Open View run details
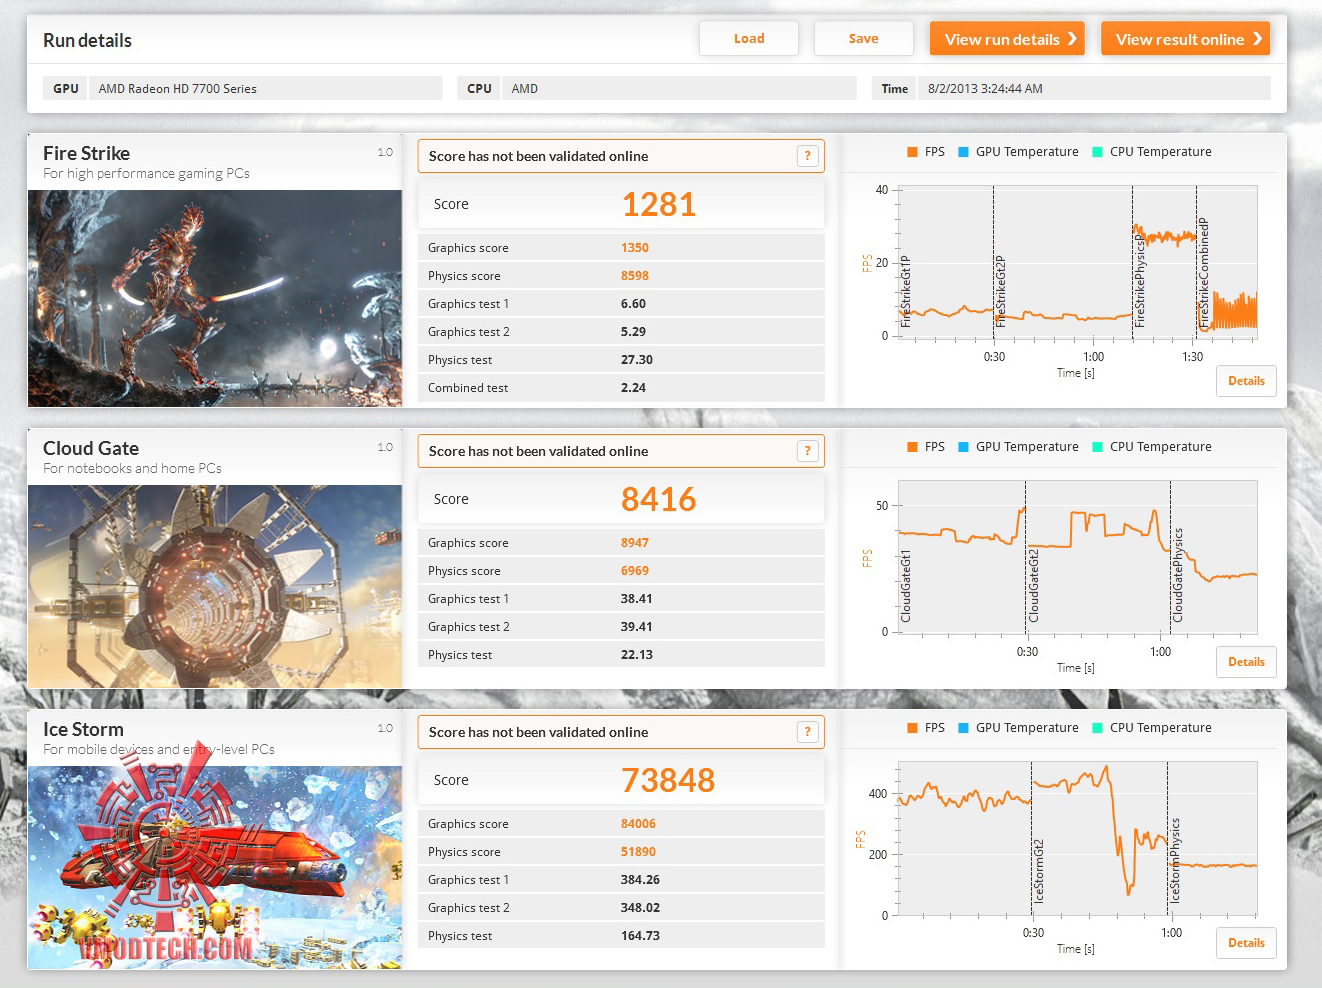1322x988 pixels. [1007, 39]
